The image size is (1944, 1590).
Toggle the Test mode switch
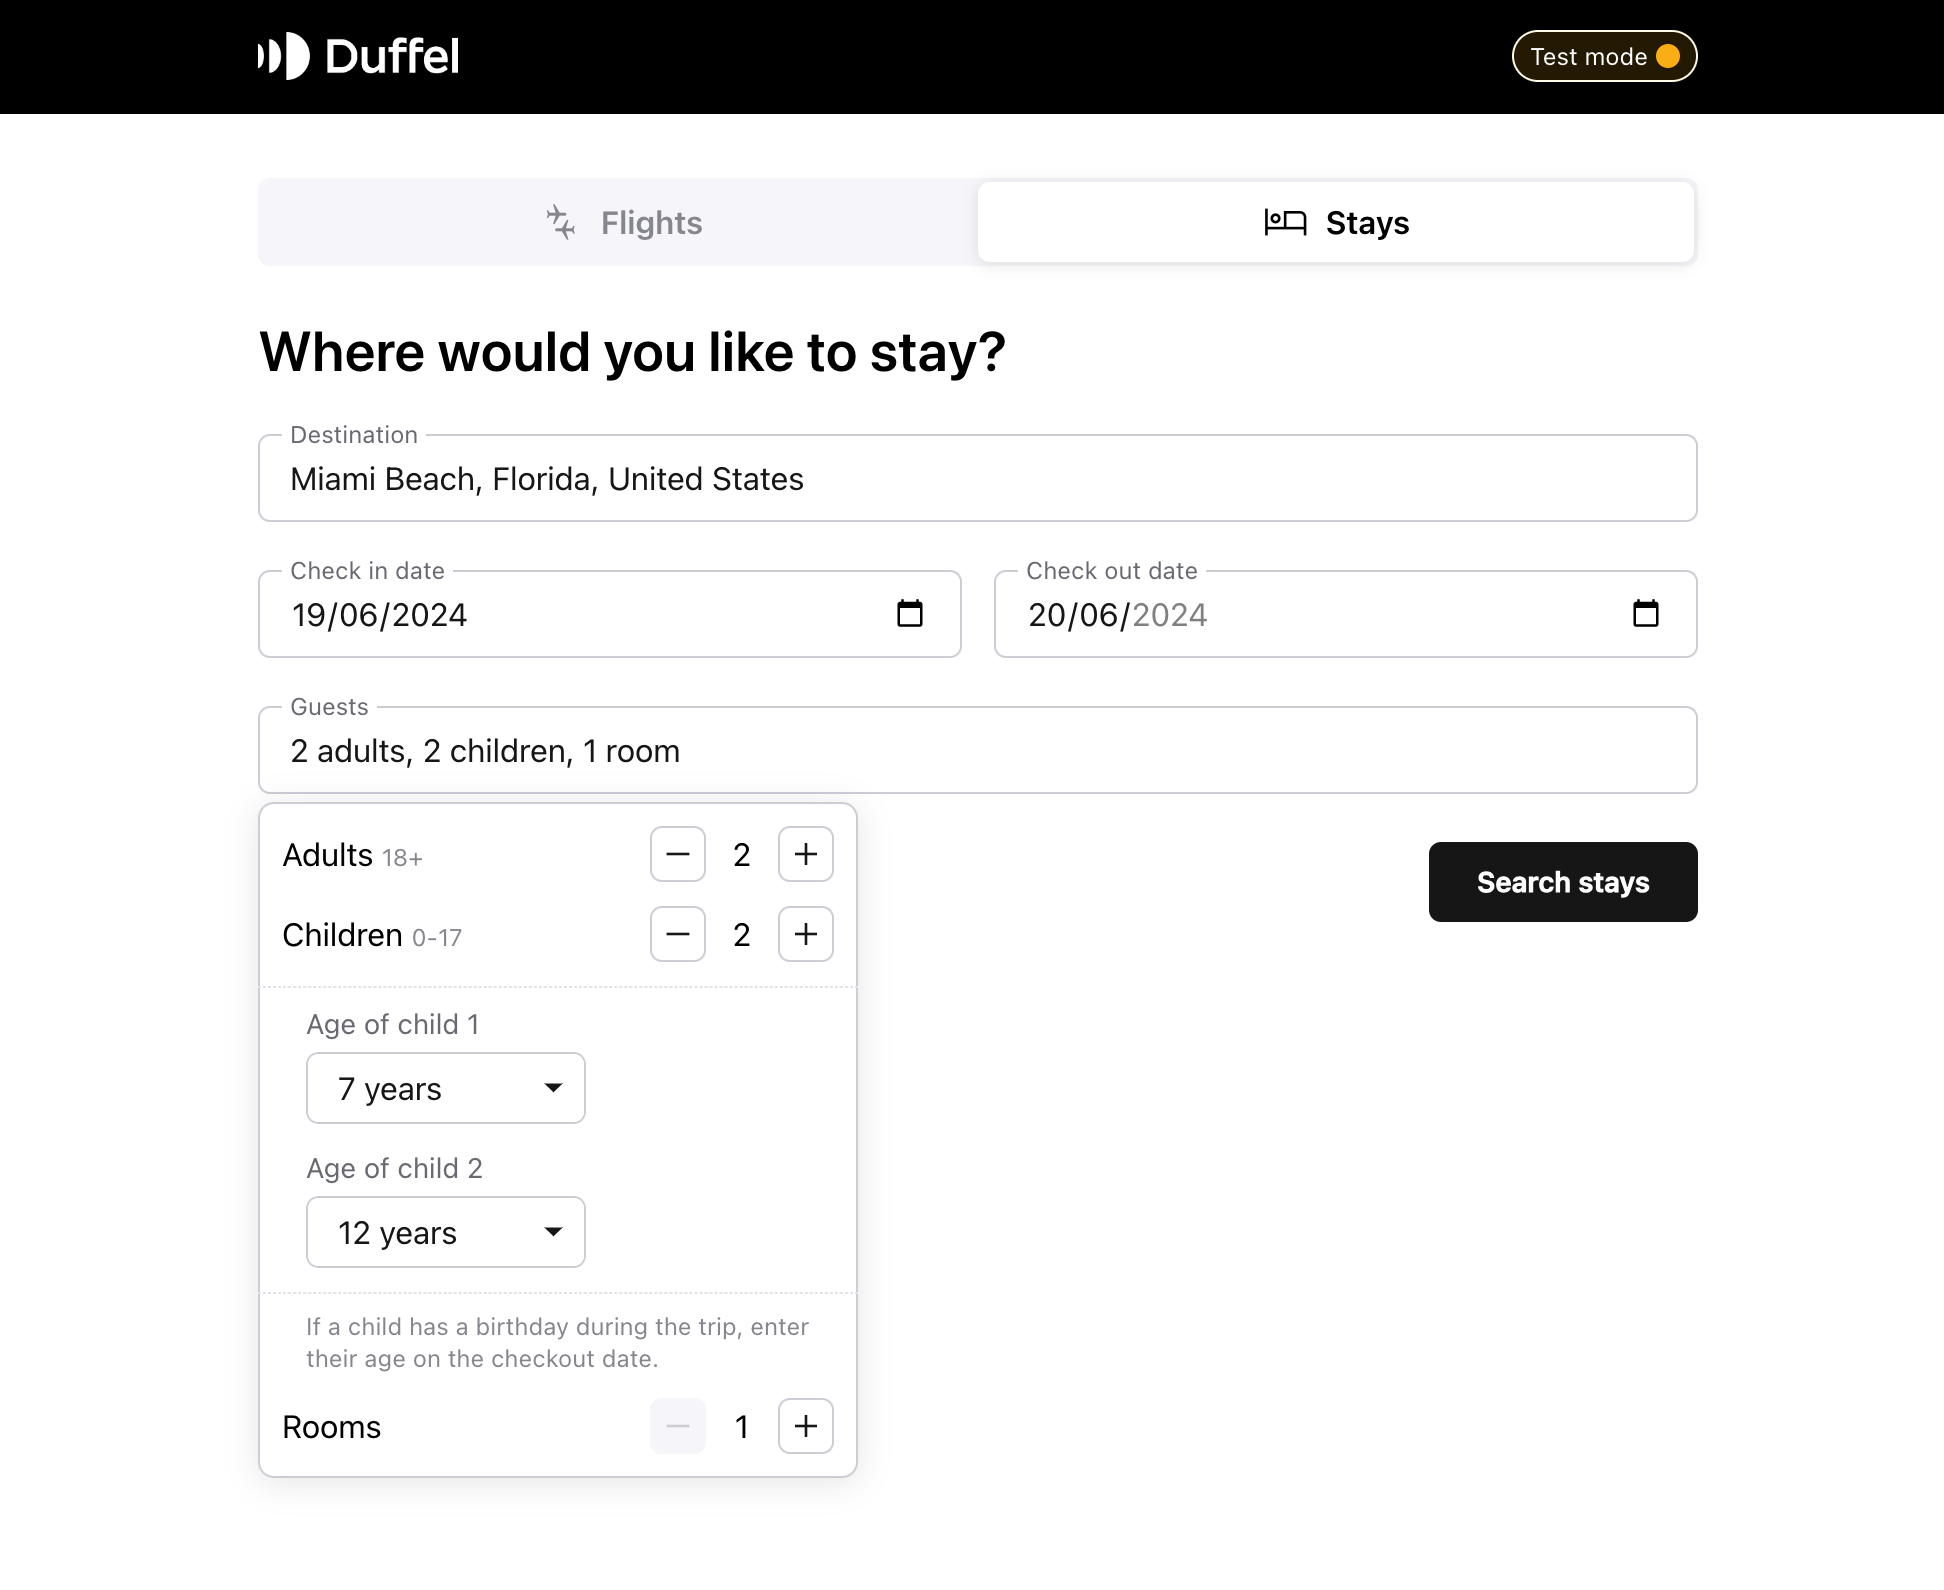click(x=1604, y=56)
